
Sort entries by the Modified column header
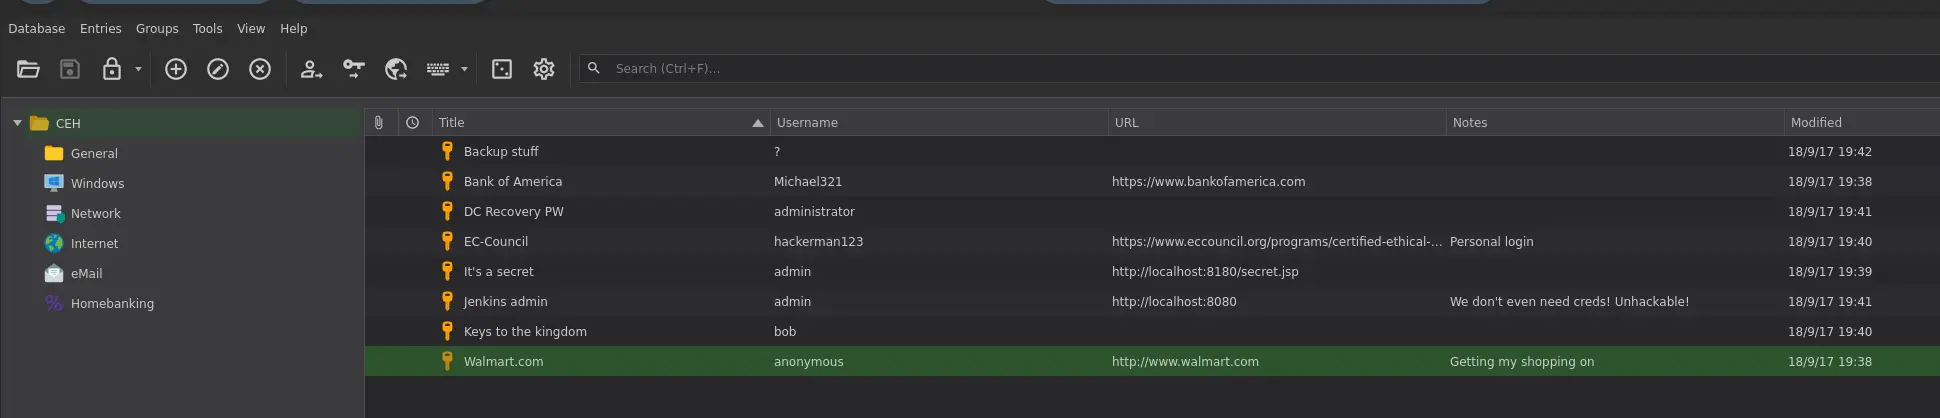pos(1815,123)
